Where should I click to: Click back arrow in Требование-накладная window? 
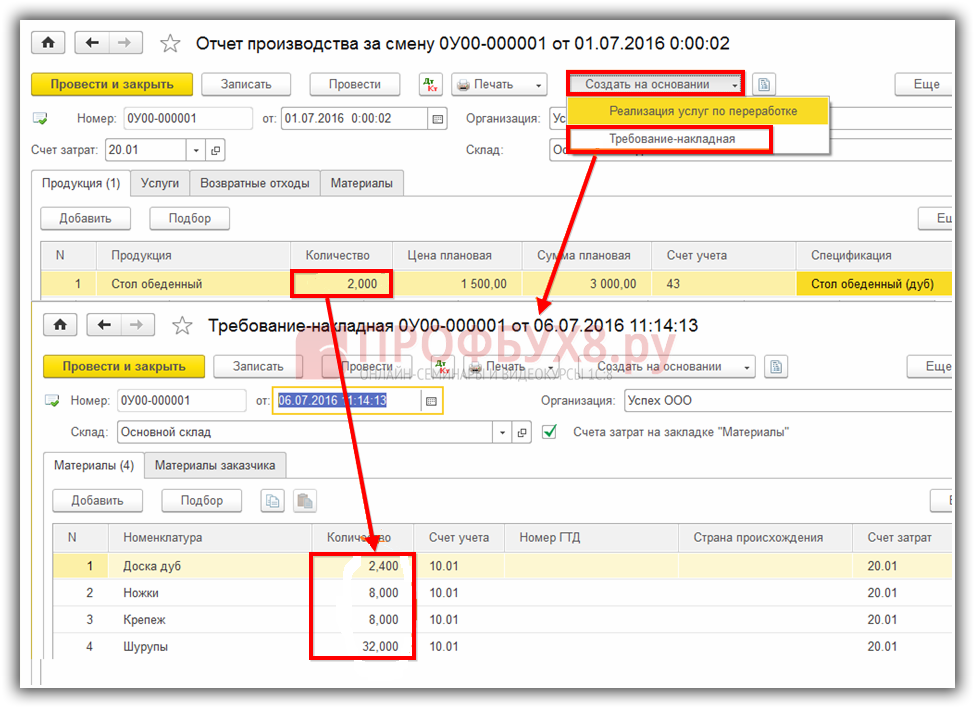102,326
